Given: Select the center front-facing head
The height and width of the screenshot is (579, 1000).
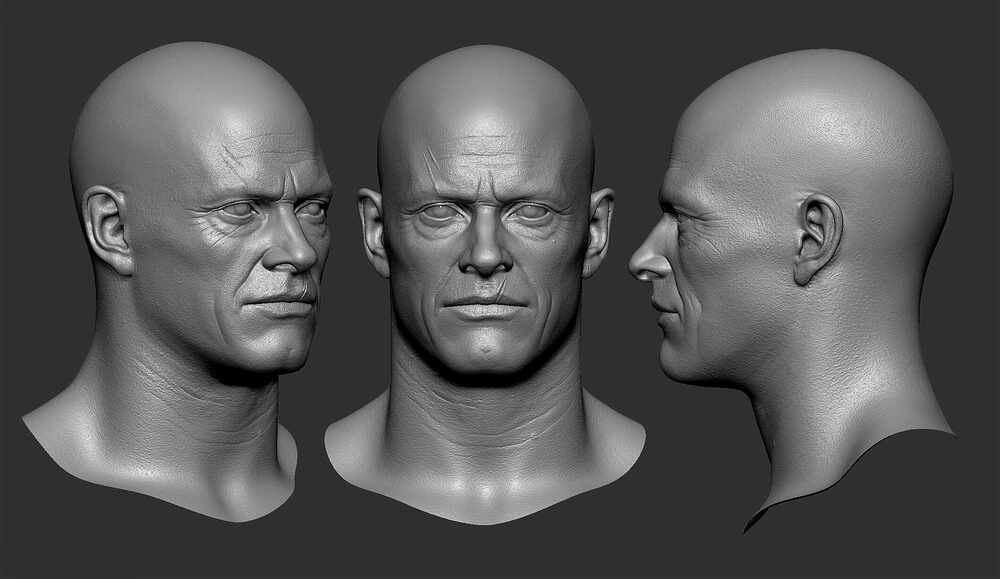Looking at the screenshot, I should (x=487, y=250).
